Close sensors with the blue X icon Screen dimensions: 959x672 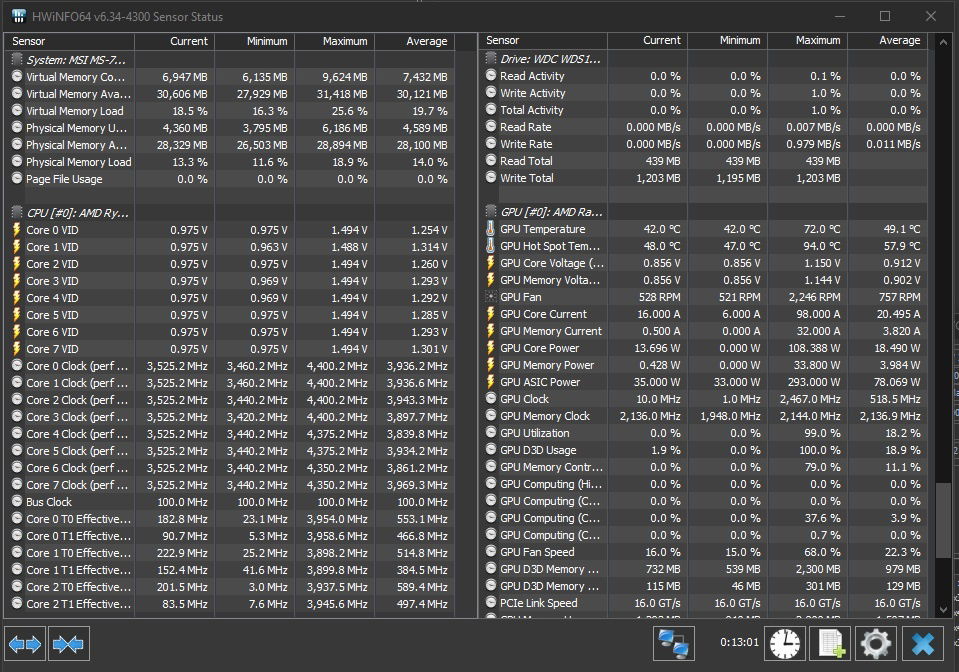925,644
